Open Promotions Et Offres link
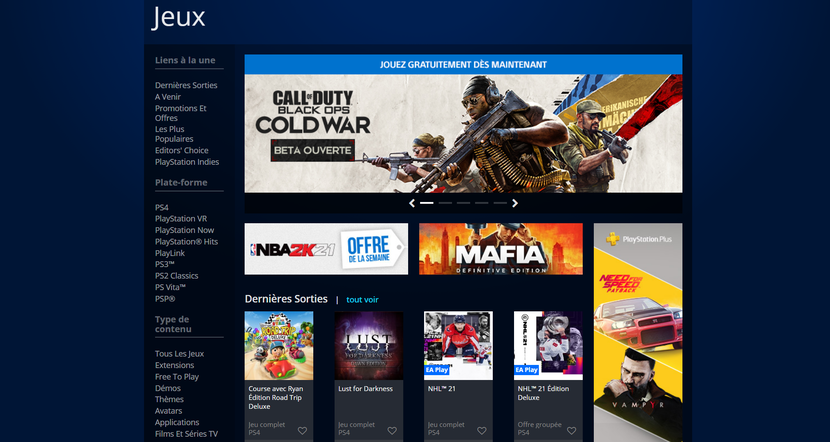The width and height of the screenshot is (830, 442). [180, 113]
